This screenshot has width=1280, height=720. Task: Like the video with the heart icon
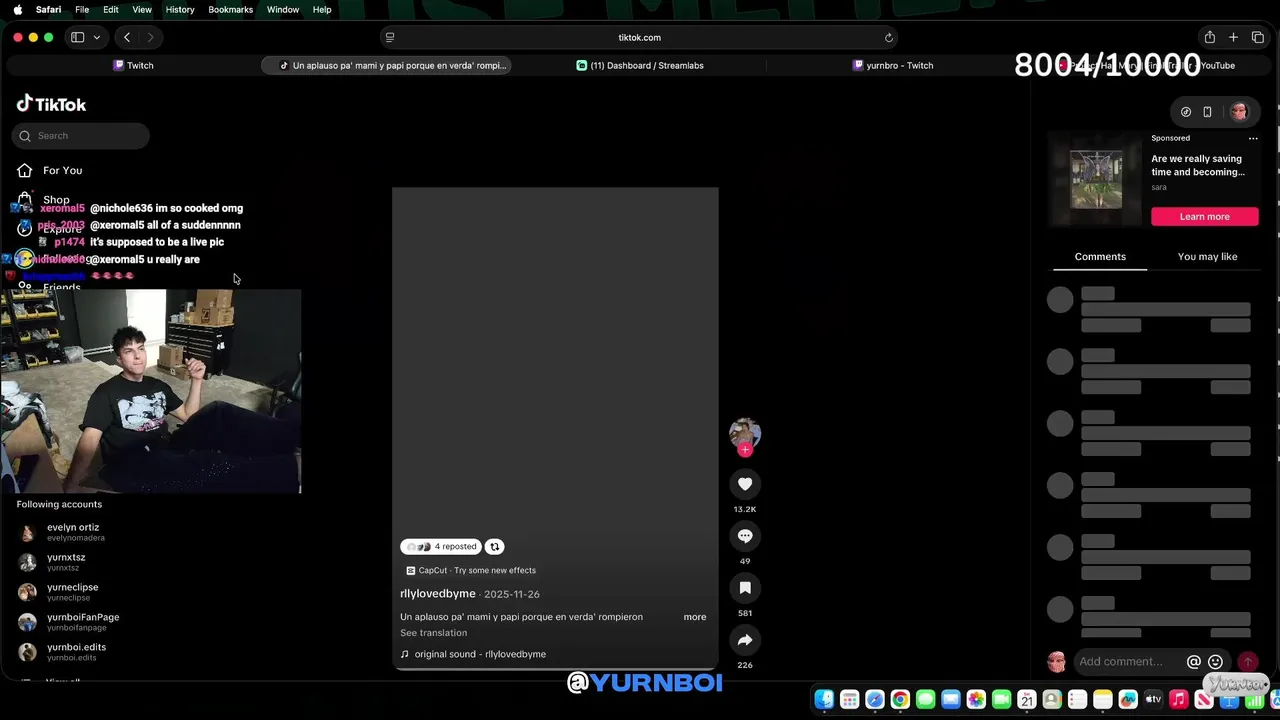pos(745,484)
